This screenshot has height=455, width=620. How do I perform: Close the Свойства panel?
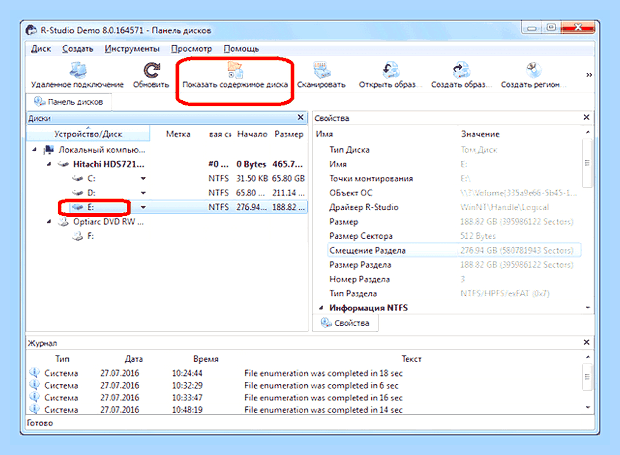click(x=586, y=117)
